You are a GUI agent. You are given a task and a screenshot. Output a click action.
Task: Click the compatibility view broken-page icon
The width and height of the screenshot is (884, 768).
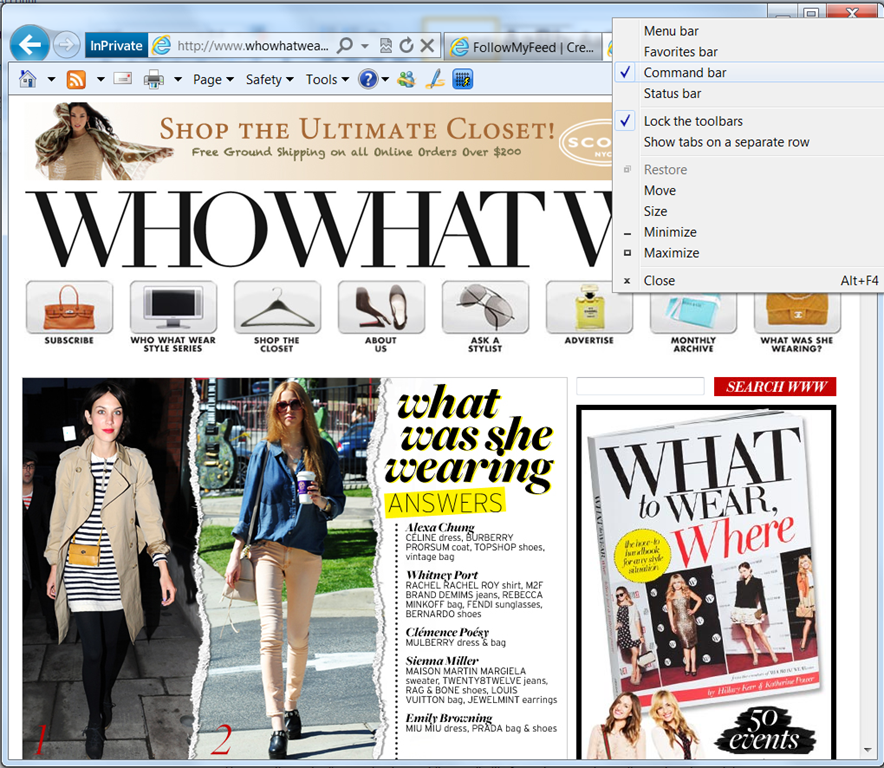click(386, 46)
